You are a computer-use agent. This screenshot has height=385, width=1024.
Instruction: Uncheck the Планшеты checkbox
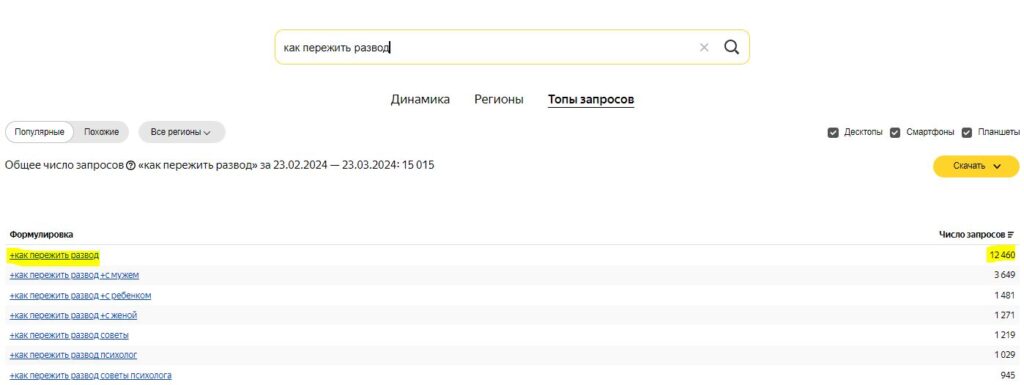tap(967, 132)
